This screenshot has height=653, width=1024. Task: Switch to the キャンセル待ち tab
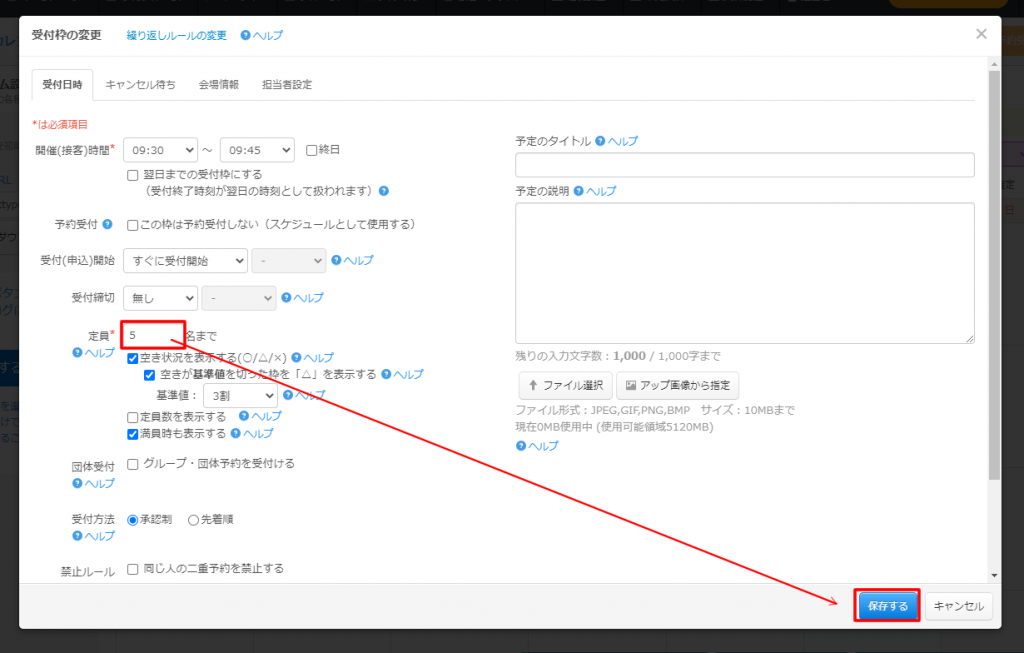pos(140,85)
